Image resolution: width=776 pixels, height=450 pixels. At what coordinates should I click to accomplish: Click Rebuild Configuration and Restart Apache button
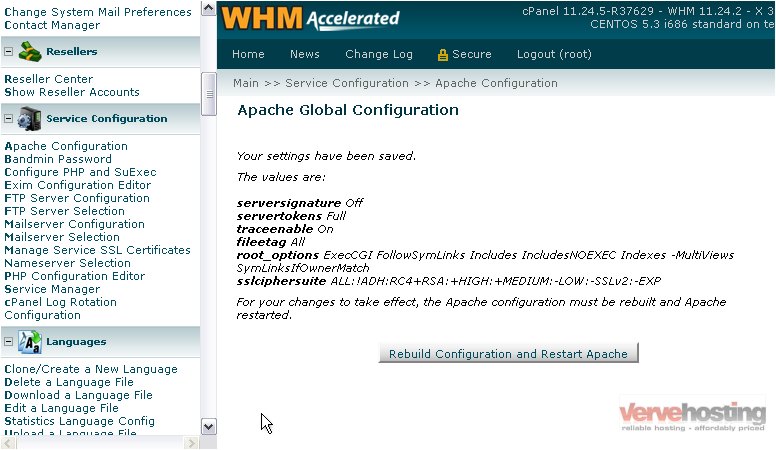[508, 353]
